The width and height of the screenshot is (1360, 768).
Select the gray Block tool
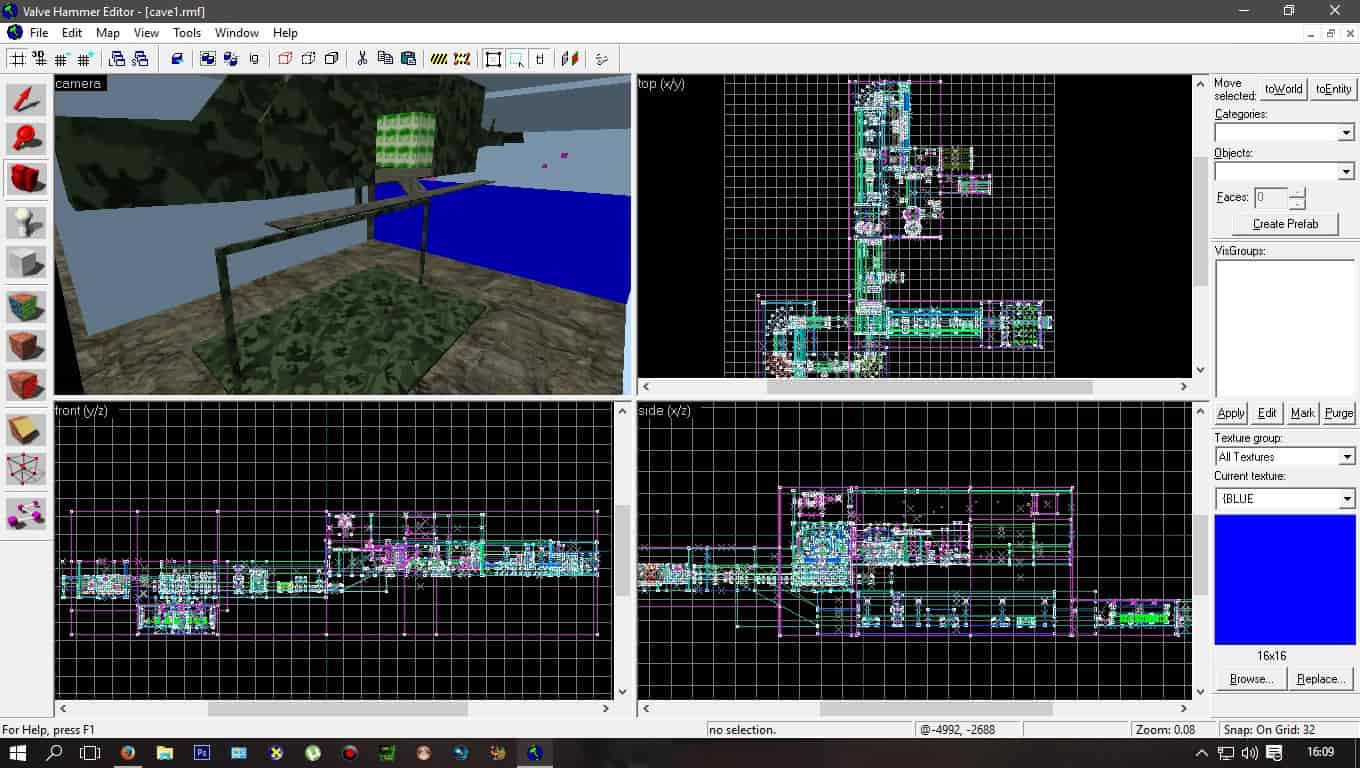tap(26, 263)
